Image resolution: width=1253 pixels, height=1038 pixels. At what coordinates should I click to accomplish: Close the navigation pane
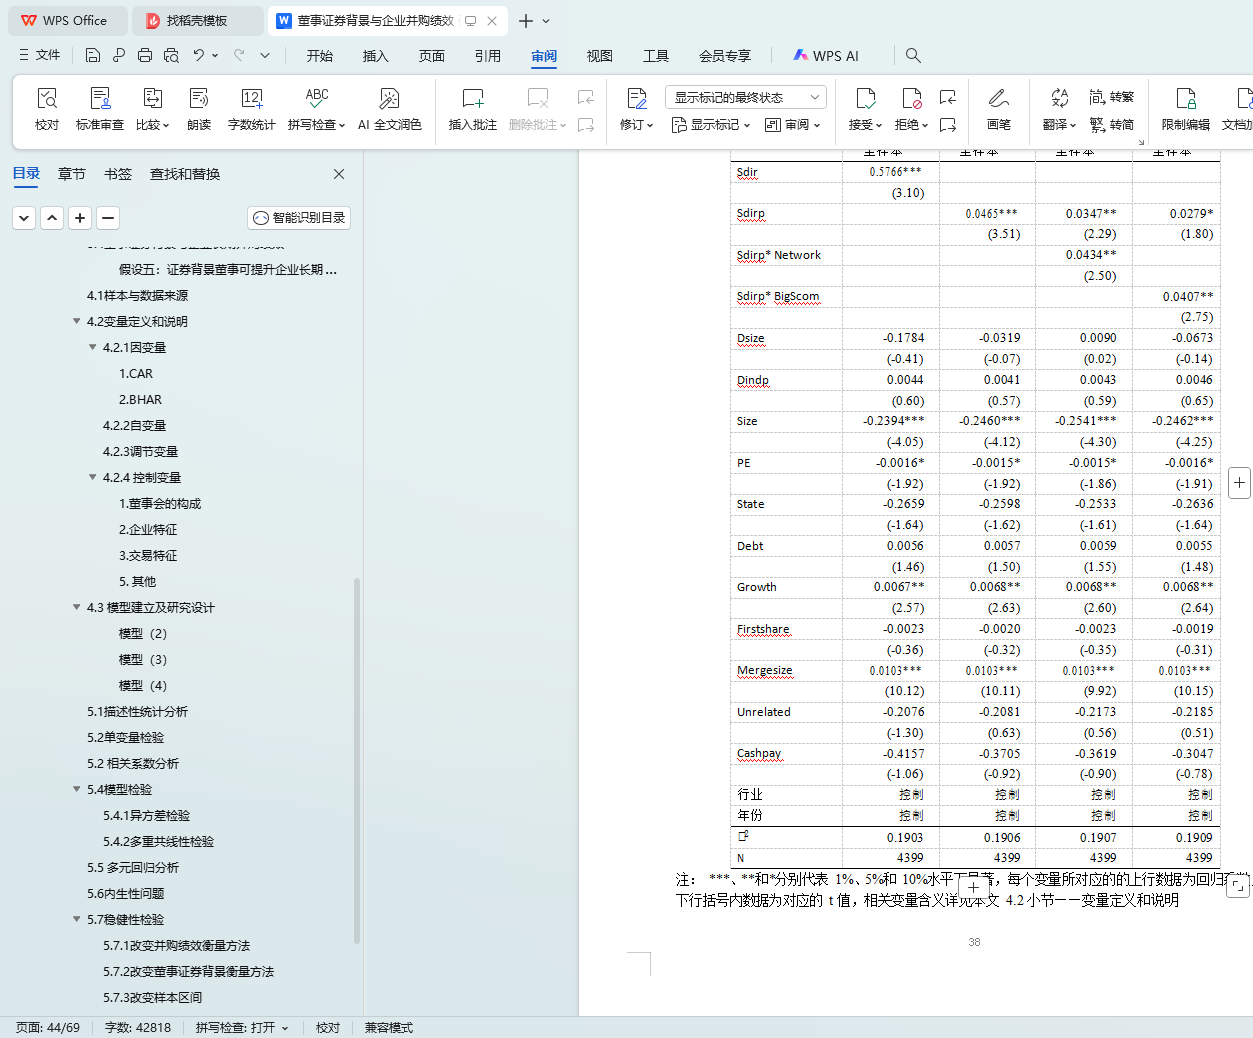coord(339,174)
